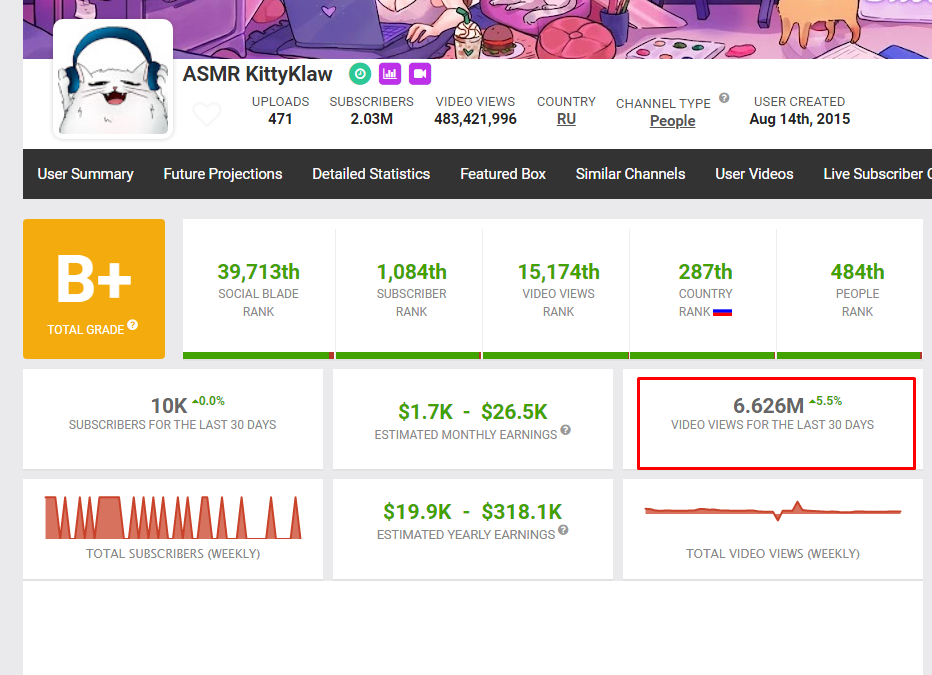Click the B+ total grade box

tap(94, 289)
